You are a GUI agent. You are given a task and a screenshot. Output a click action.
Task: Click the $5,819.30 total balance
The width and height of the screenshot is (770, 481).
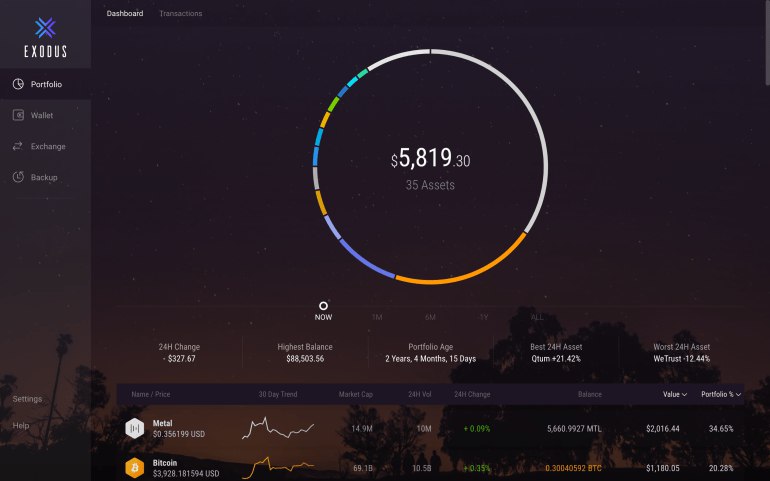(x=430, y=158)
